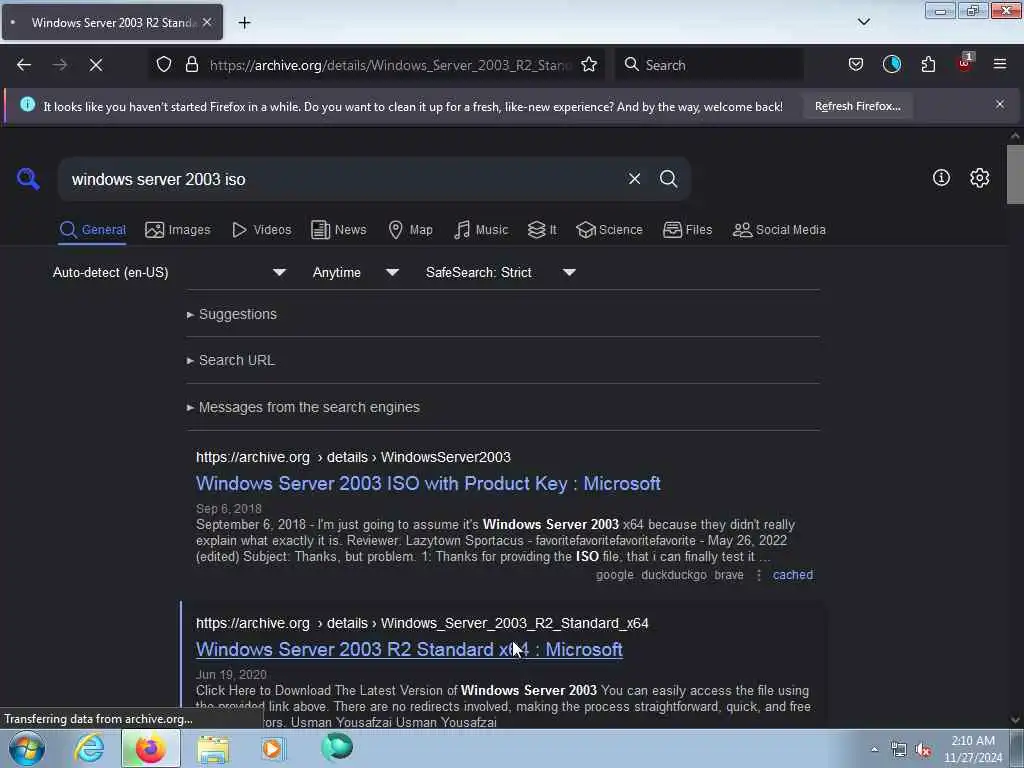The height and width of the screenshot is (768, 1024).
Task: Open Firefox application menu hamburger
Action: point(1000,65)
